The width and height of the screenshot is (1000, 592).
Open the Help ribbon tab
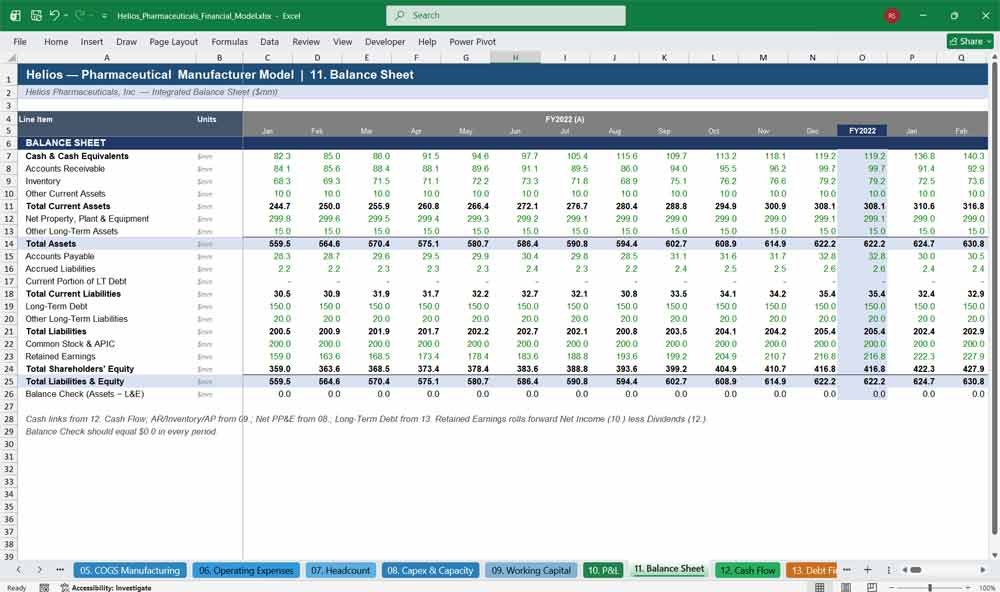pos(427,41)
